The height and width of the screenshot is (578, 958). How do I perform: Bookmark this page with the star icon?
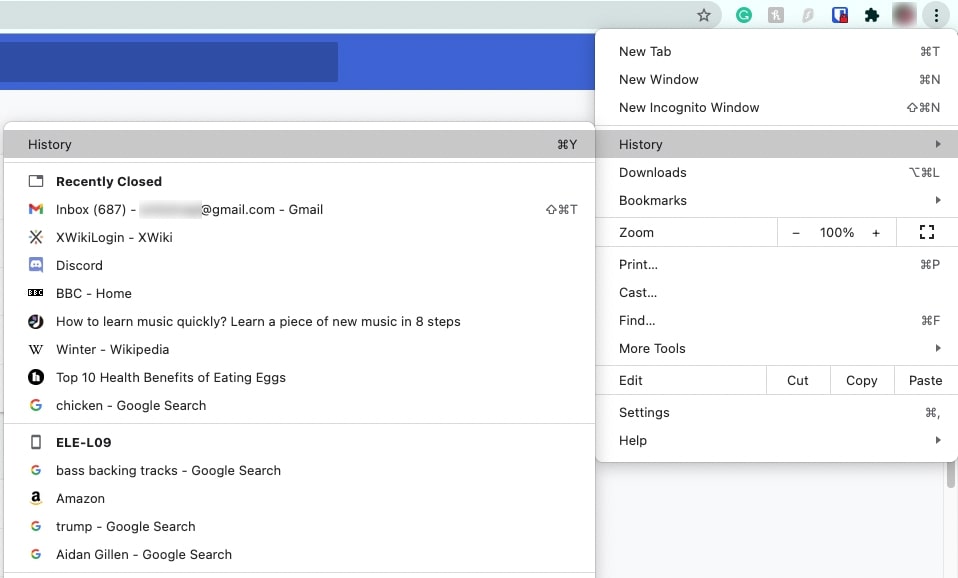pos(704,15)
